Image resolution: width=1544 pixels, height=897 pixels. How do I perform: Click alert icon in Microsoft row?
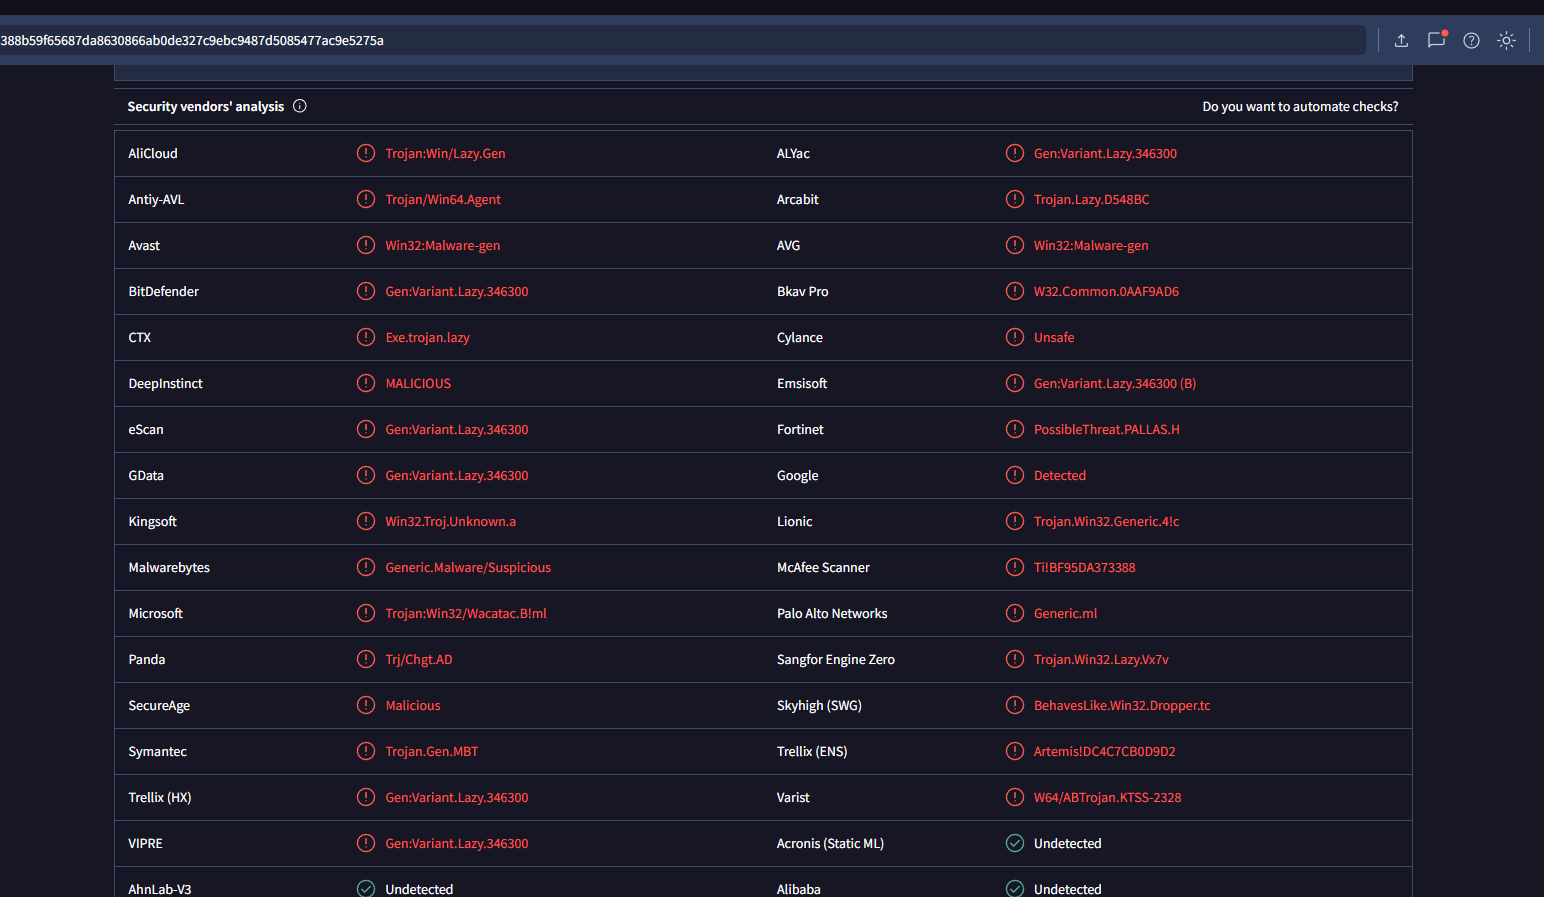pos(366,613)
